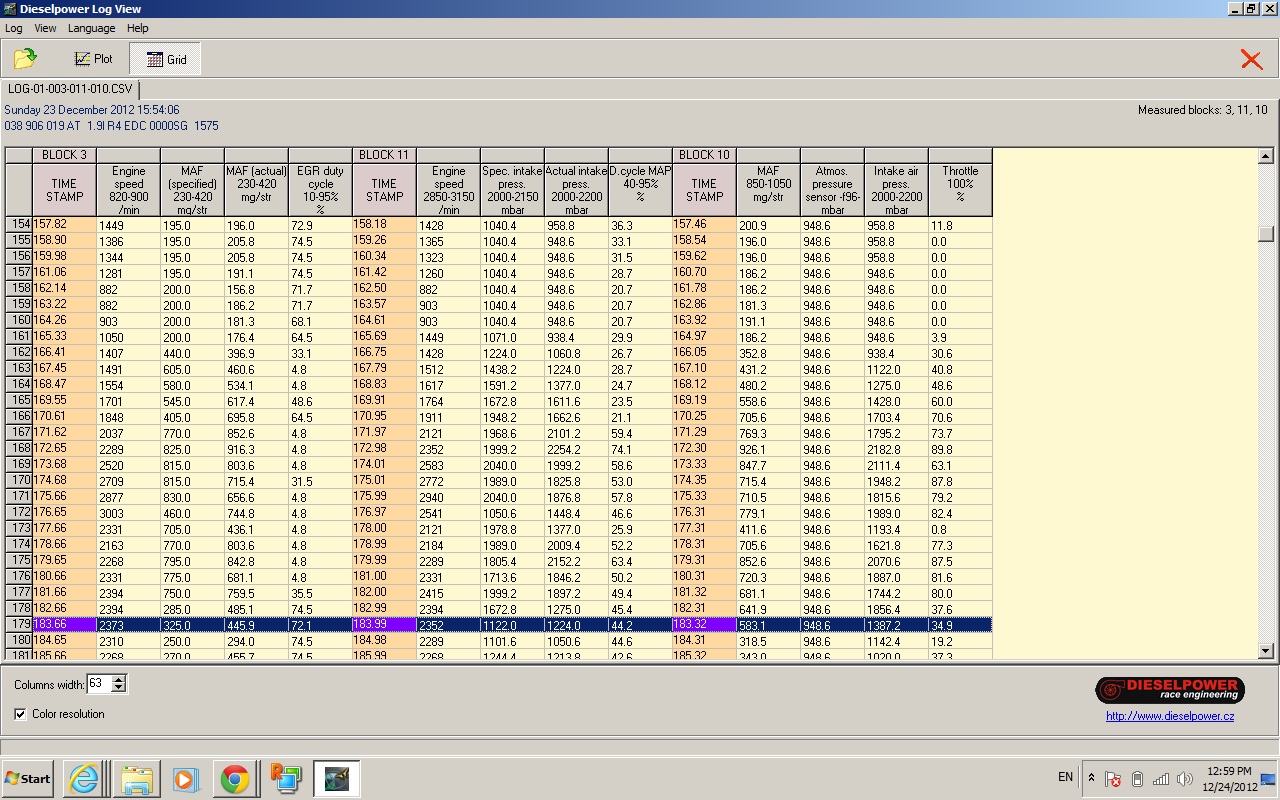This screenshot has width=1280, height=800.
Task: Open the Help menu
Action: click(137, 28)
